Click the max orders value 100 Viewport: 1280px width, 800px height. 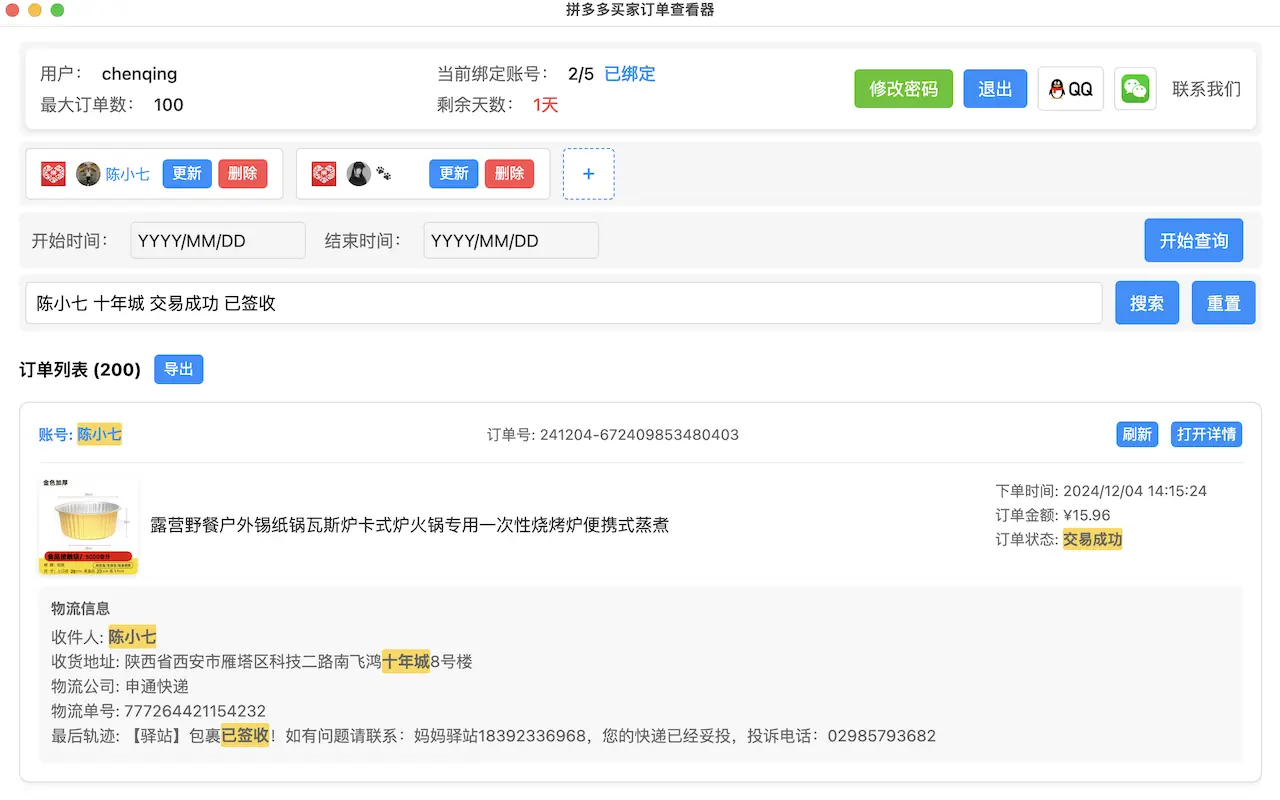(x=169, y=104)
